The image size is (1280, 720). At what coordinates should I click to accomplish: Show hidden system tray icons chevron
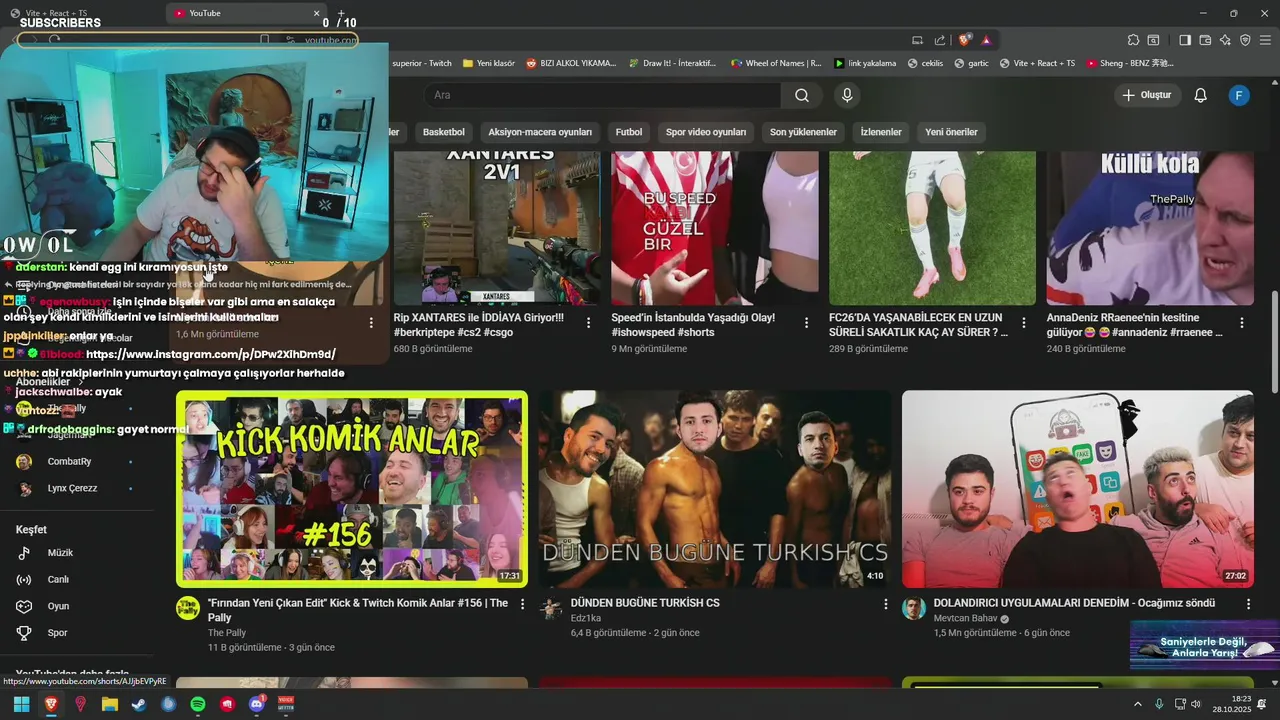1138,704
